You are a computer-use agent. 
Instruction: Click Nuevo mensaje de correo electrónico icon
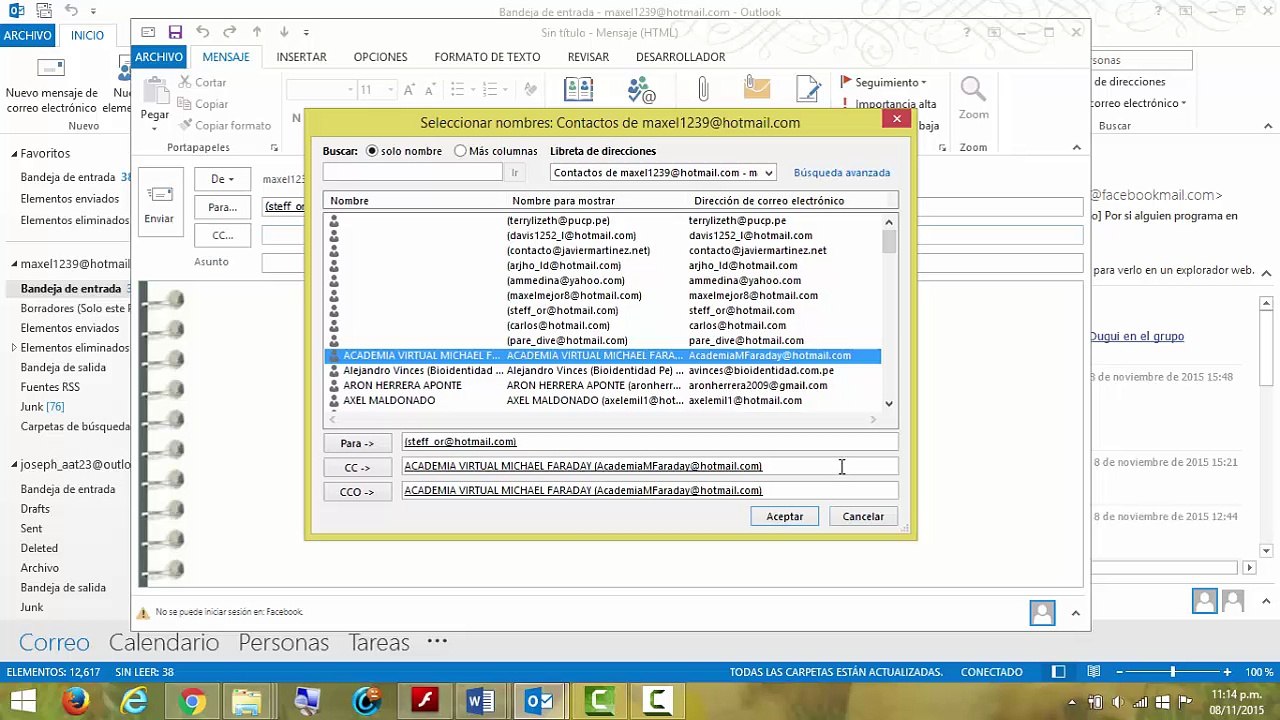coord(51,87)
